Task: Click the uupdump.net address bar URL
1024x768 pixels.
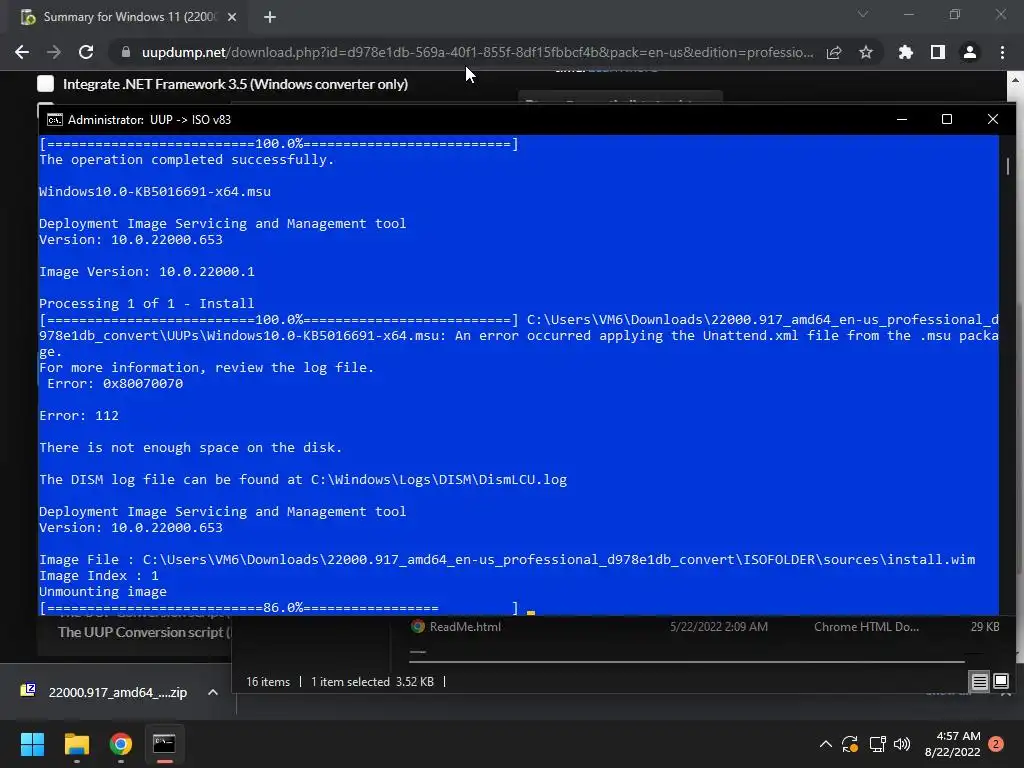Action: click(x=477, y=52)
